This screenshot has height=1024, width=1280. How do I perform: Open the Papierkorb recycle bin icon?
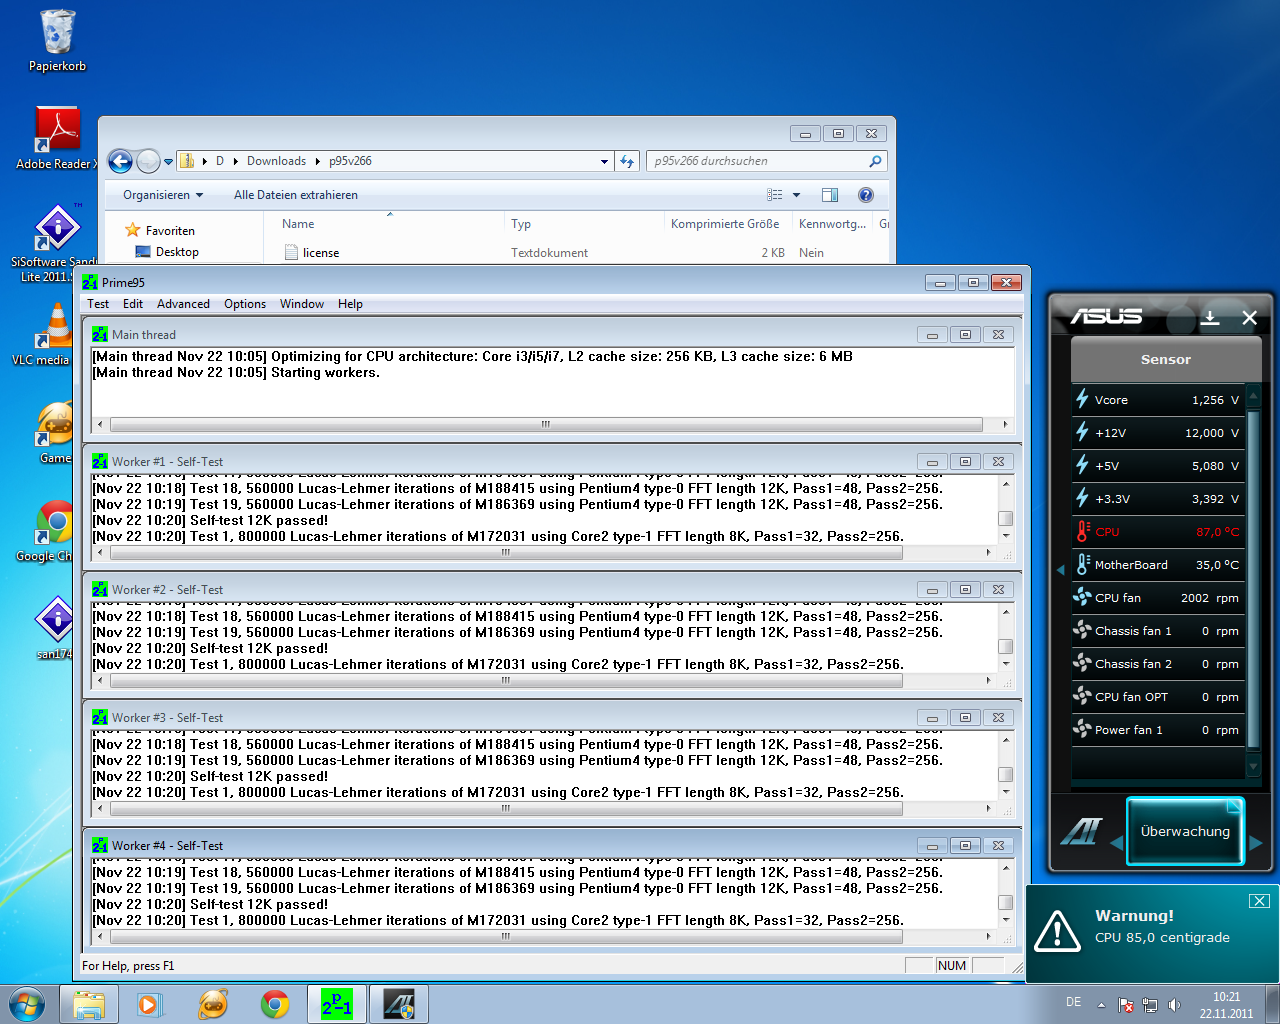pyautogui.click(x=57, y=40)
